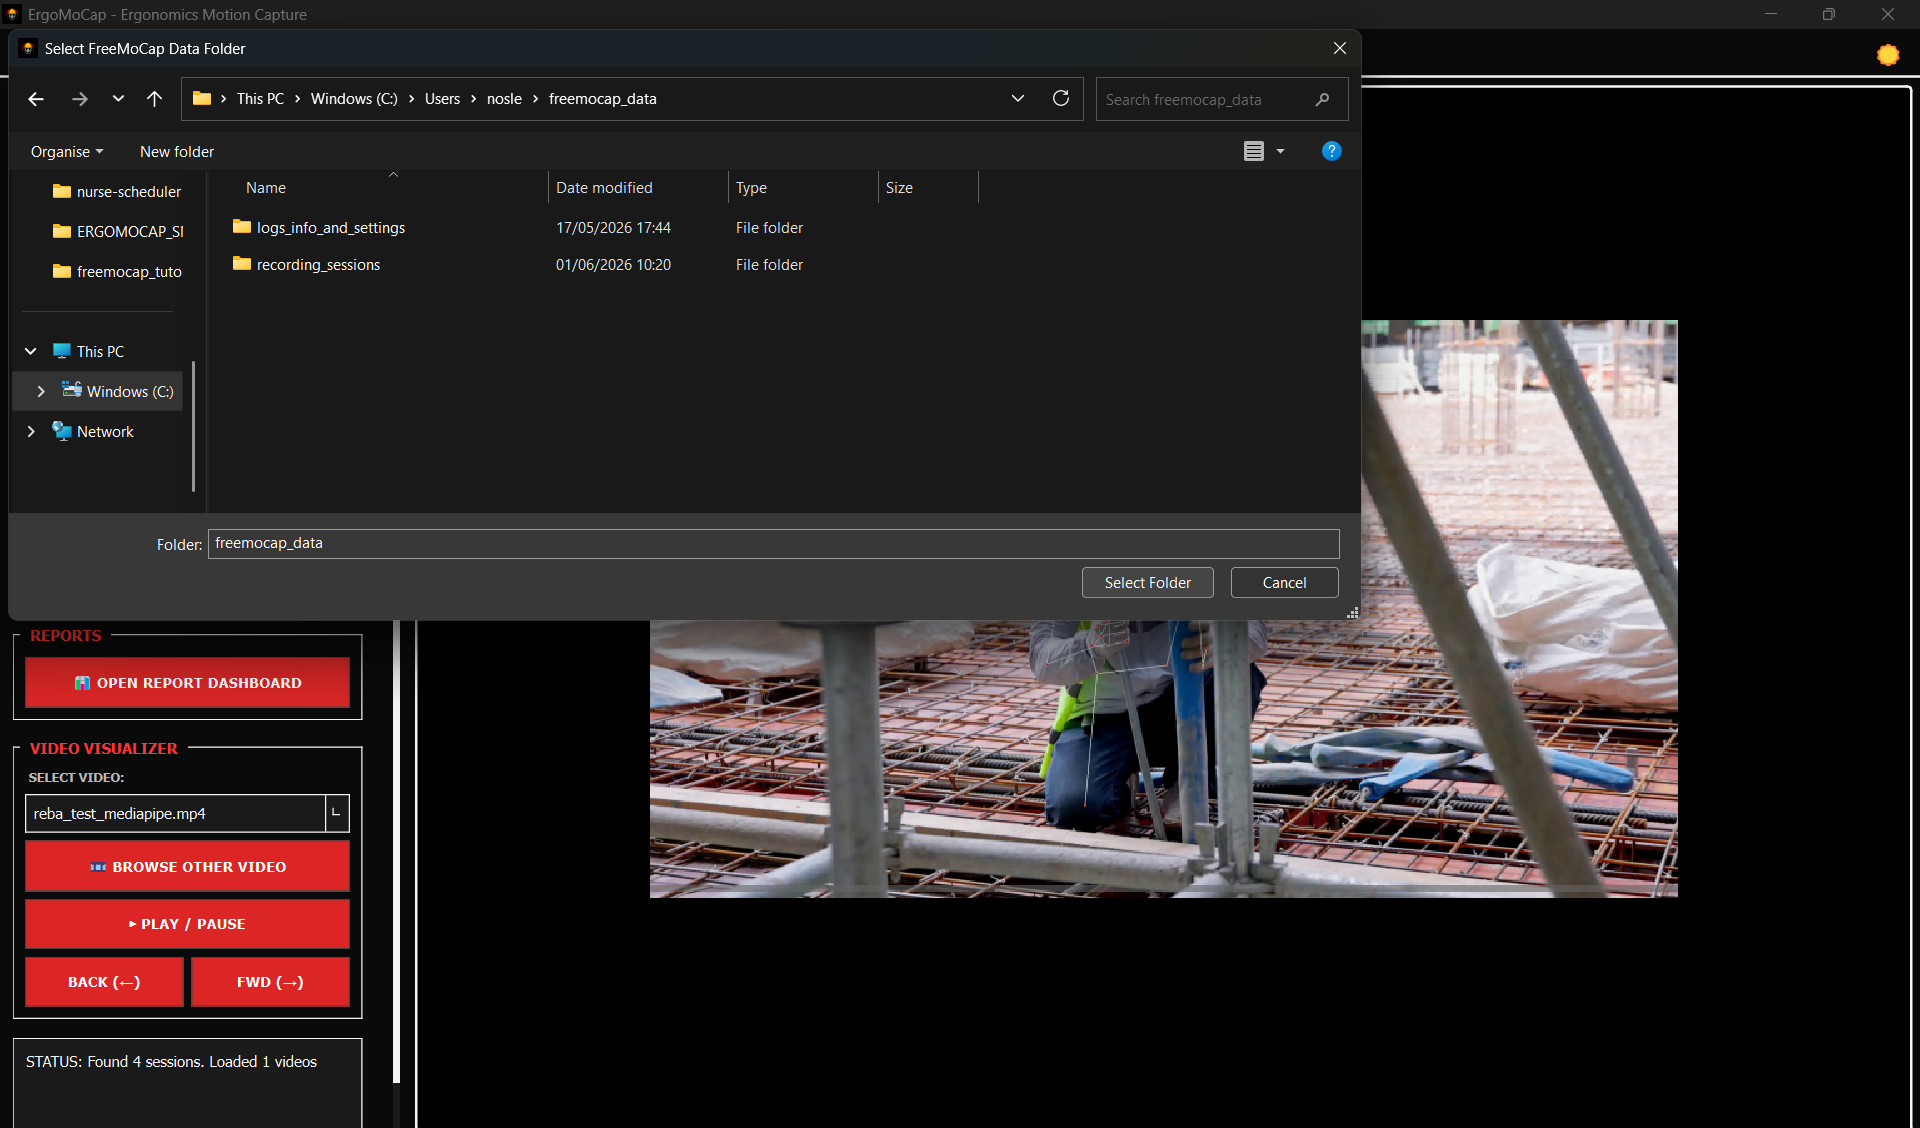This screenshot has width=1920, height=1128.
Task: Create a New folder
Action: click(x=177, y=152)
